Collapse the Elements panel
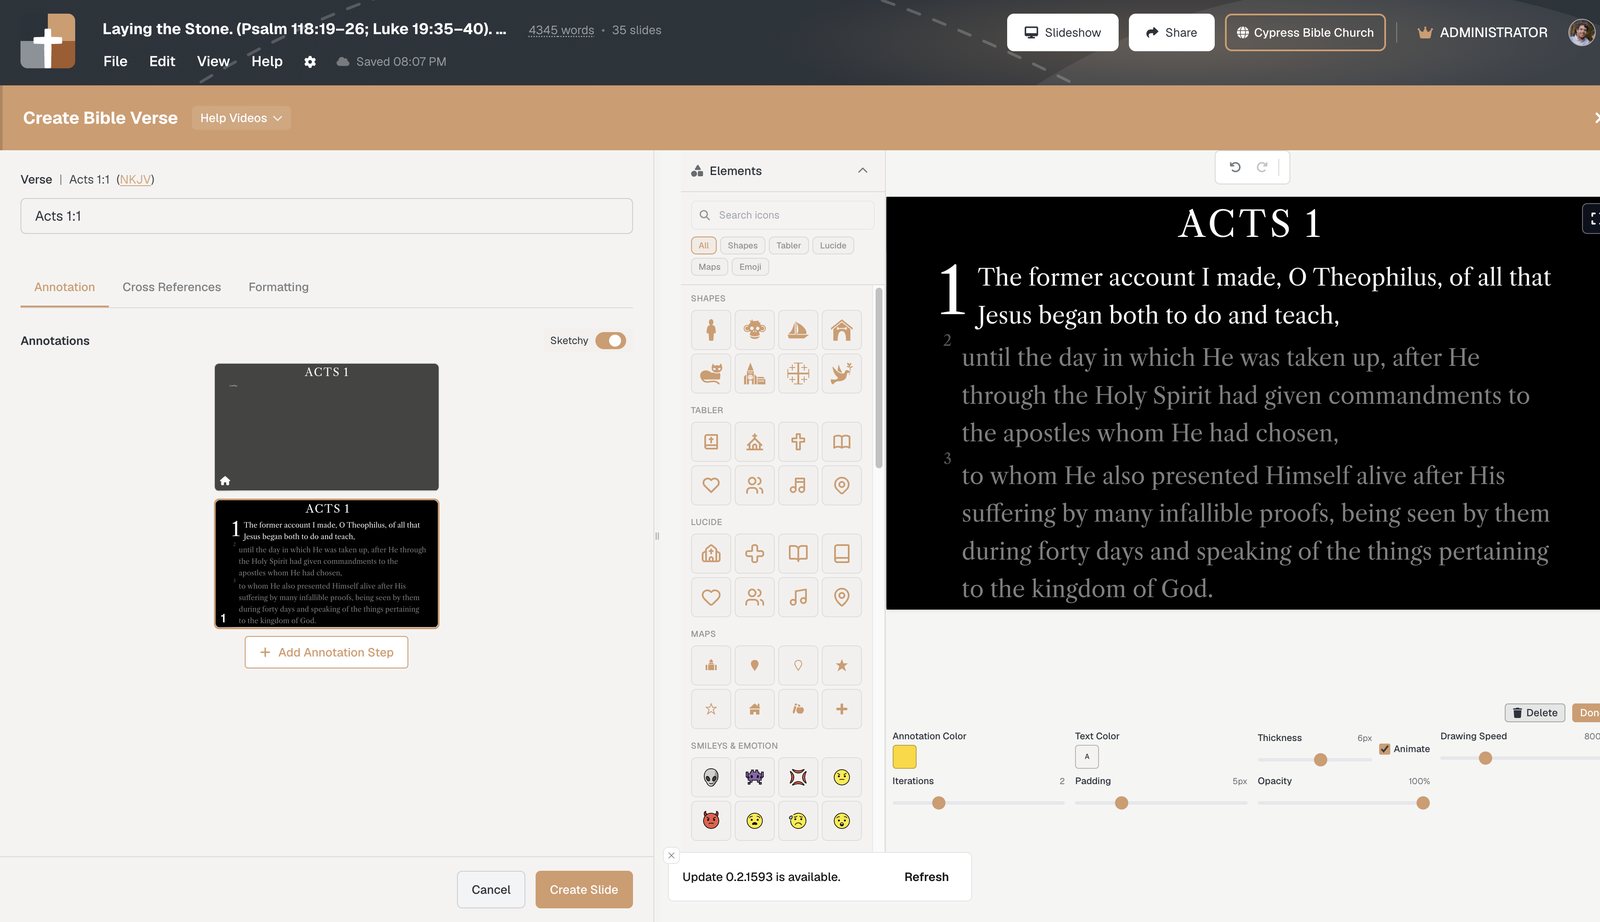The image size is (1600, 922). (863, 171)
